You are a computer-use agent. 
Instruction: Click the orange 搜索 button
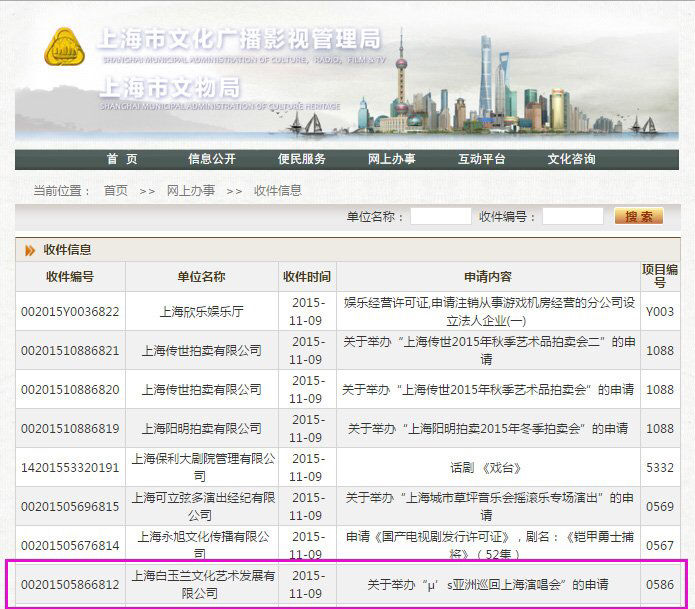pyautogui.click(x=639, y=216)
